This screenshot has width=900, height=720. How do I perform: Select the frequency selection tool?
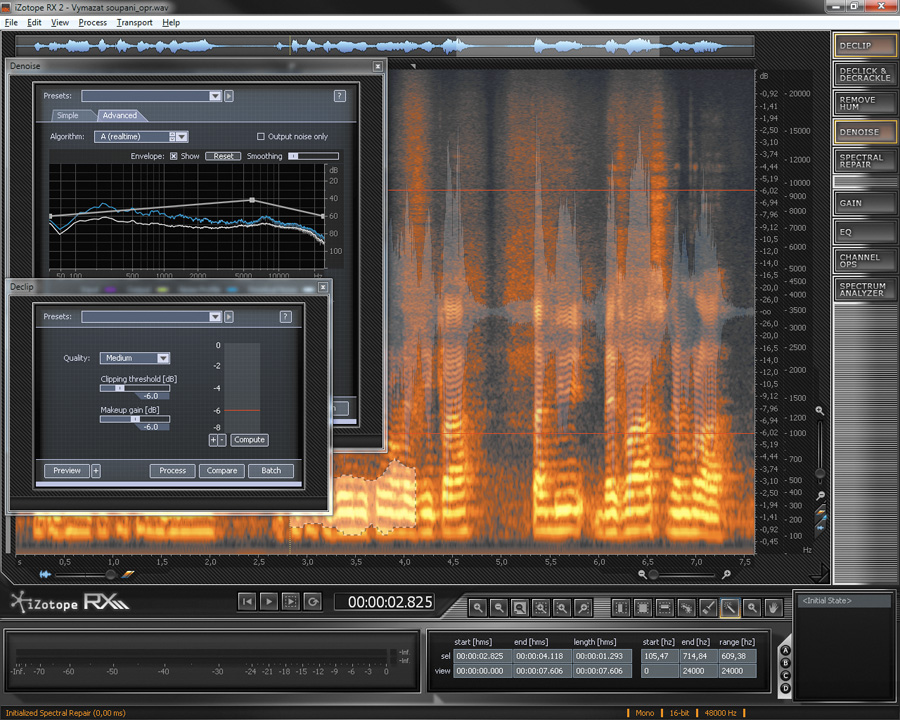[664, 607]
